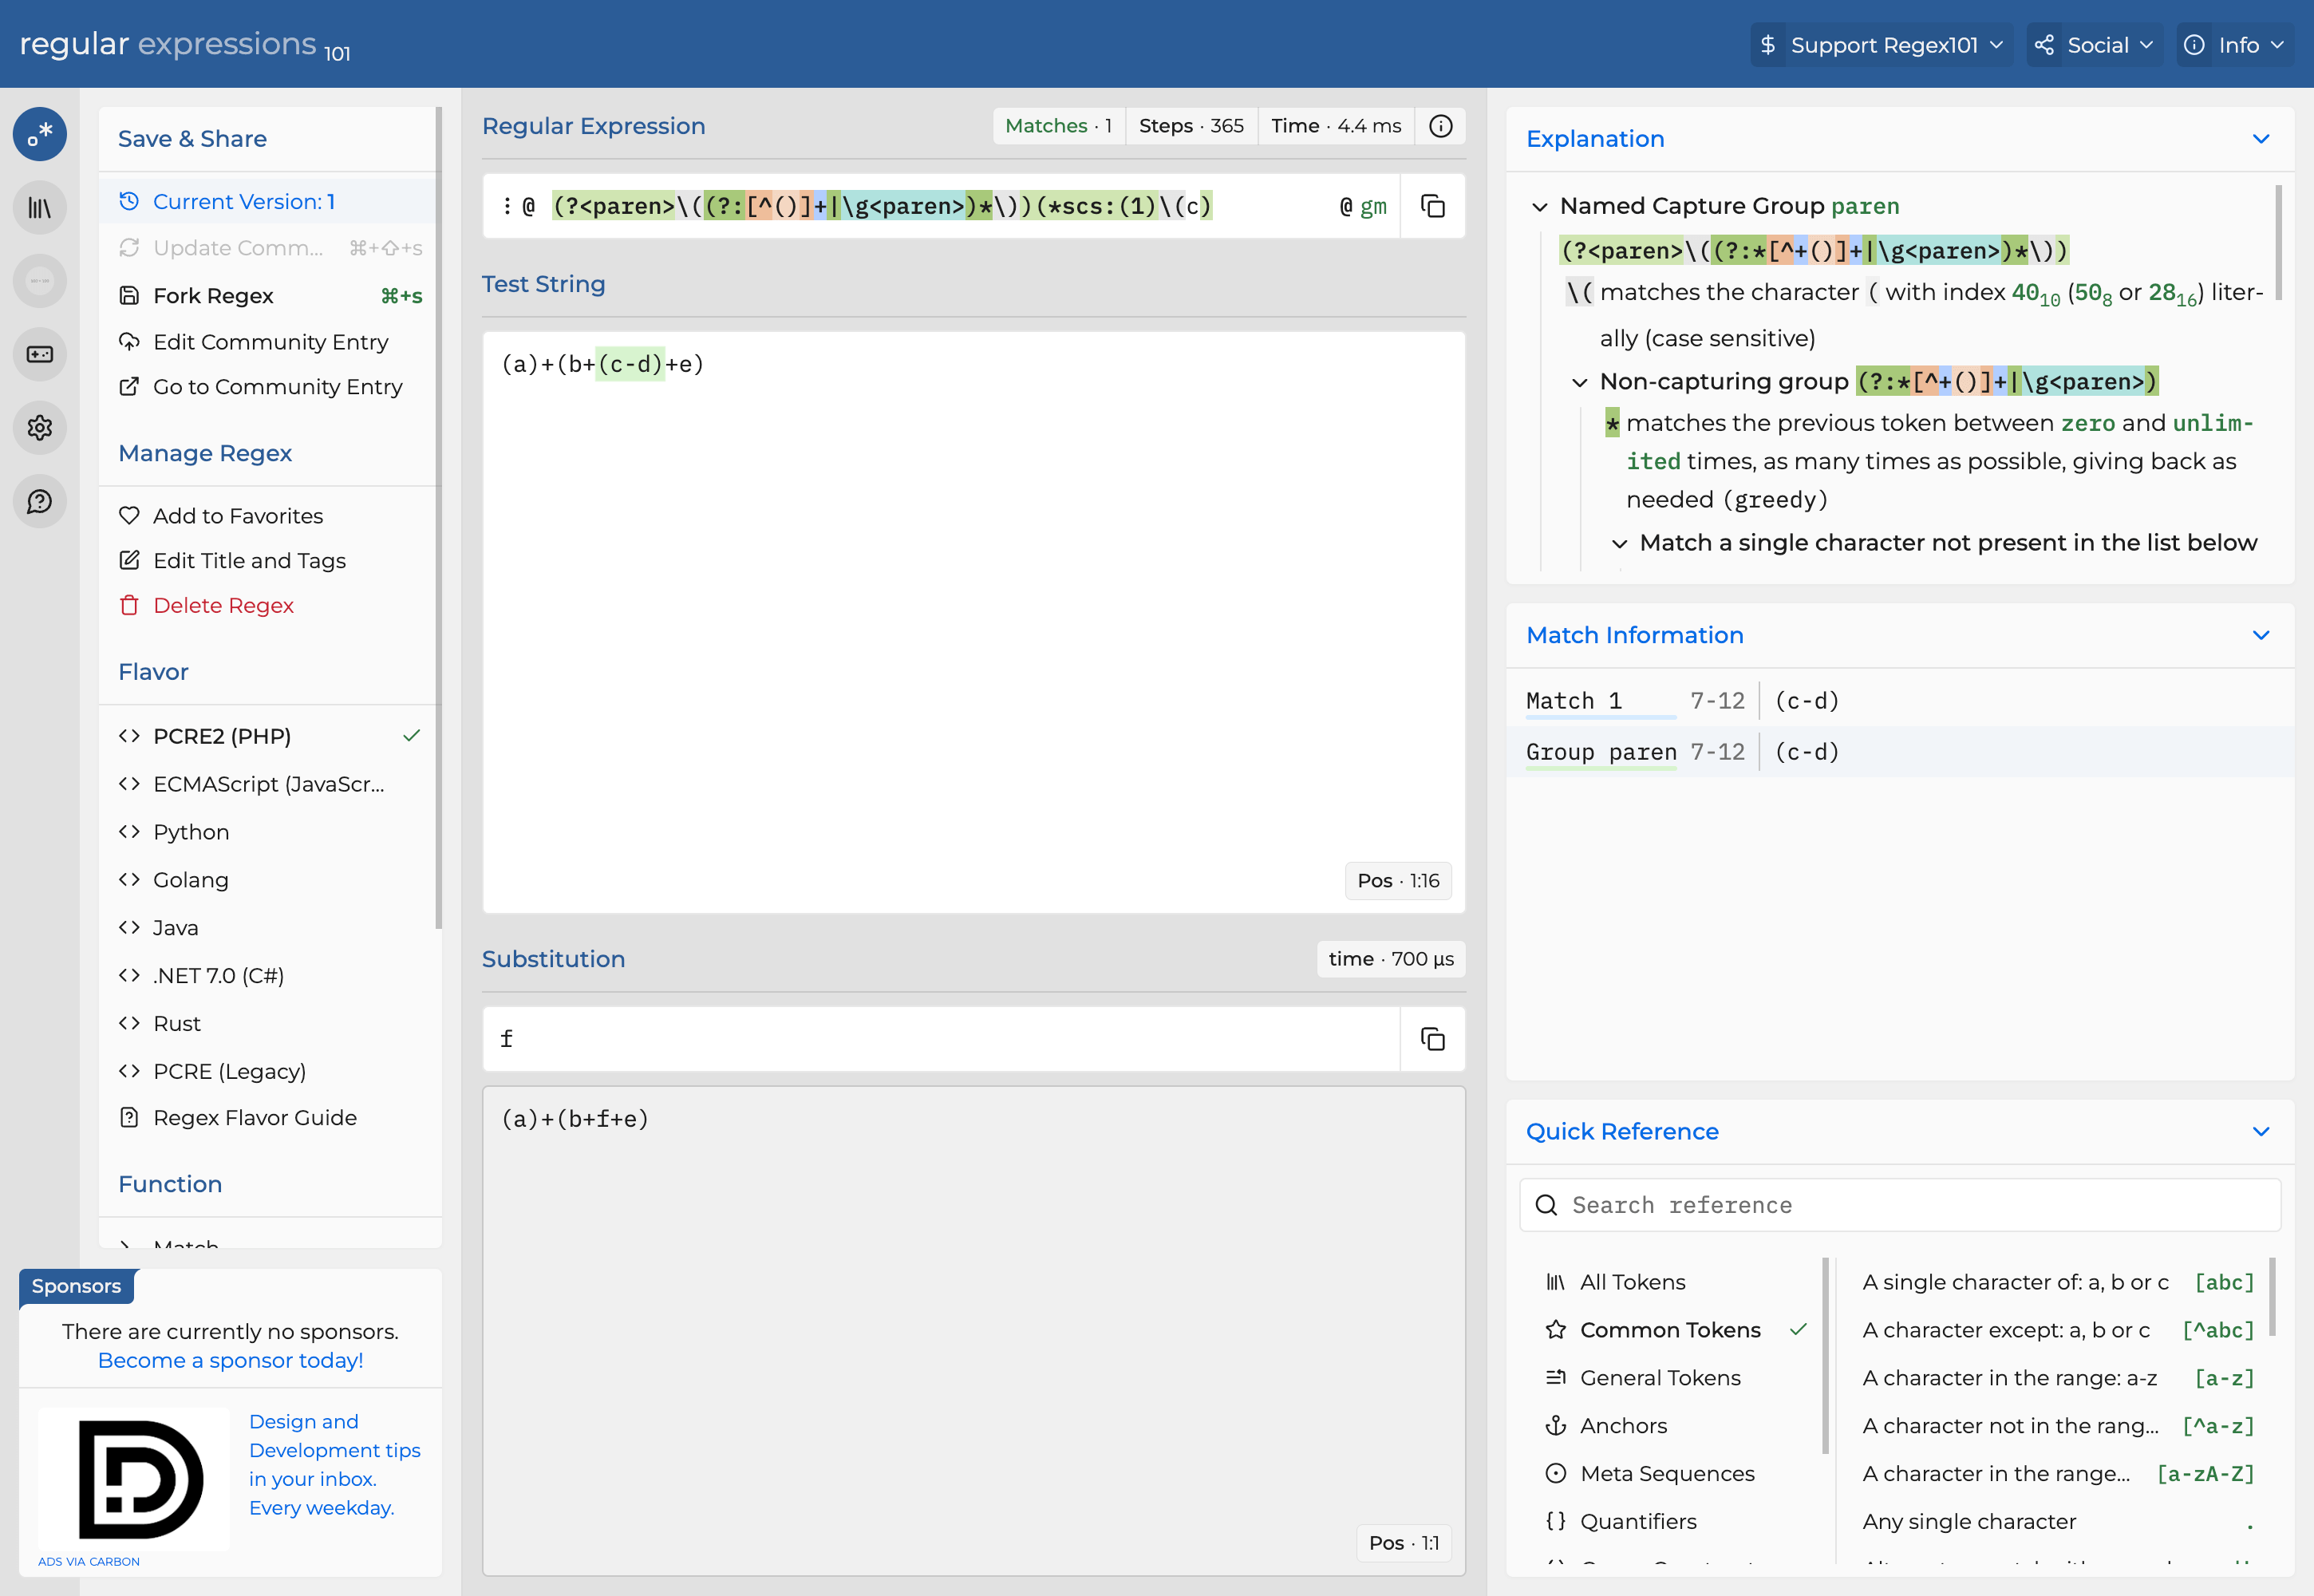Click Become a sponsor today link
The height and width of the screenshot is (1596, 2314).
pyautogui.click(x=230, y=1360)
